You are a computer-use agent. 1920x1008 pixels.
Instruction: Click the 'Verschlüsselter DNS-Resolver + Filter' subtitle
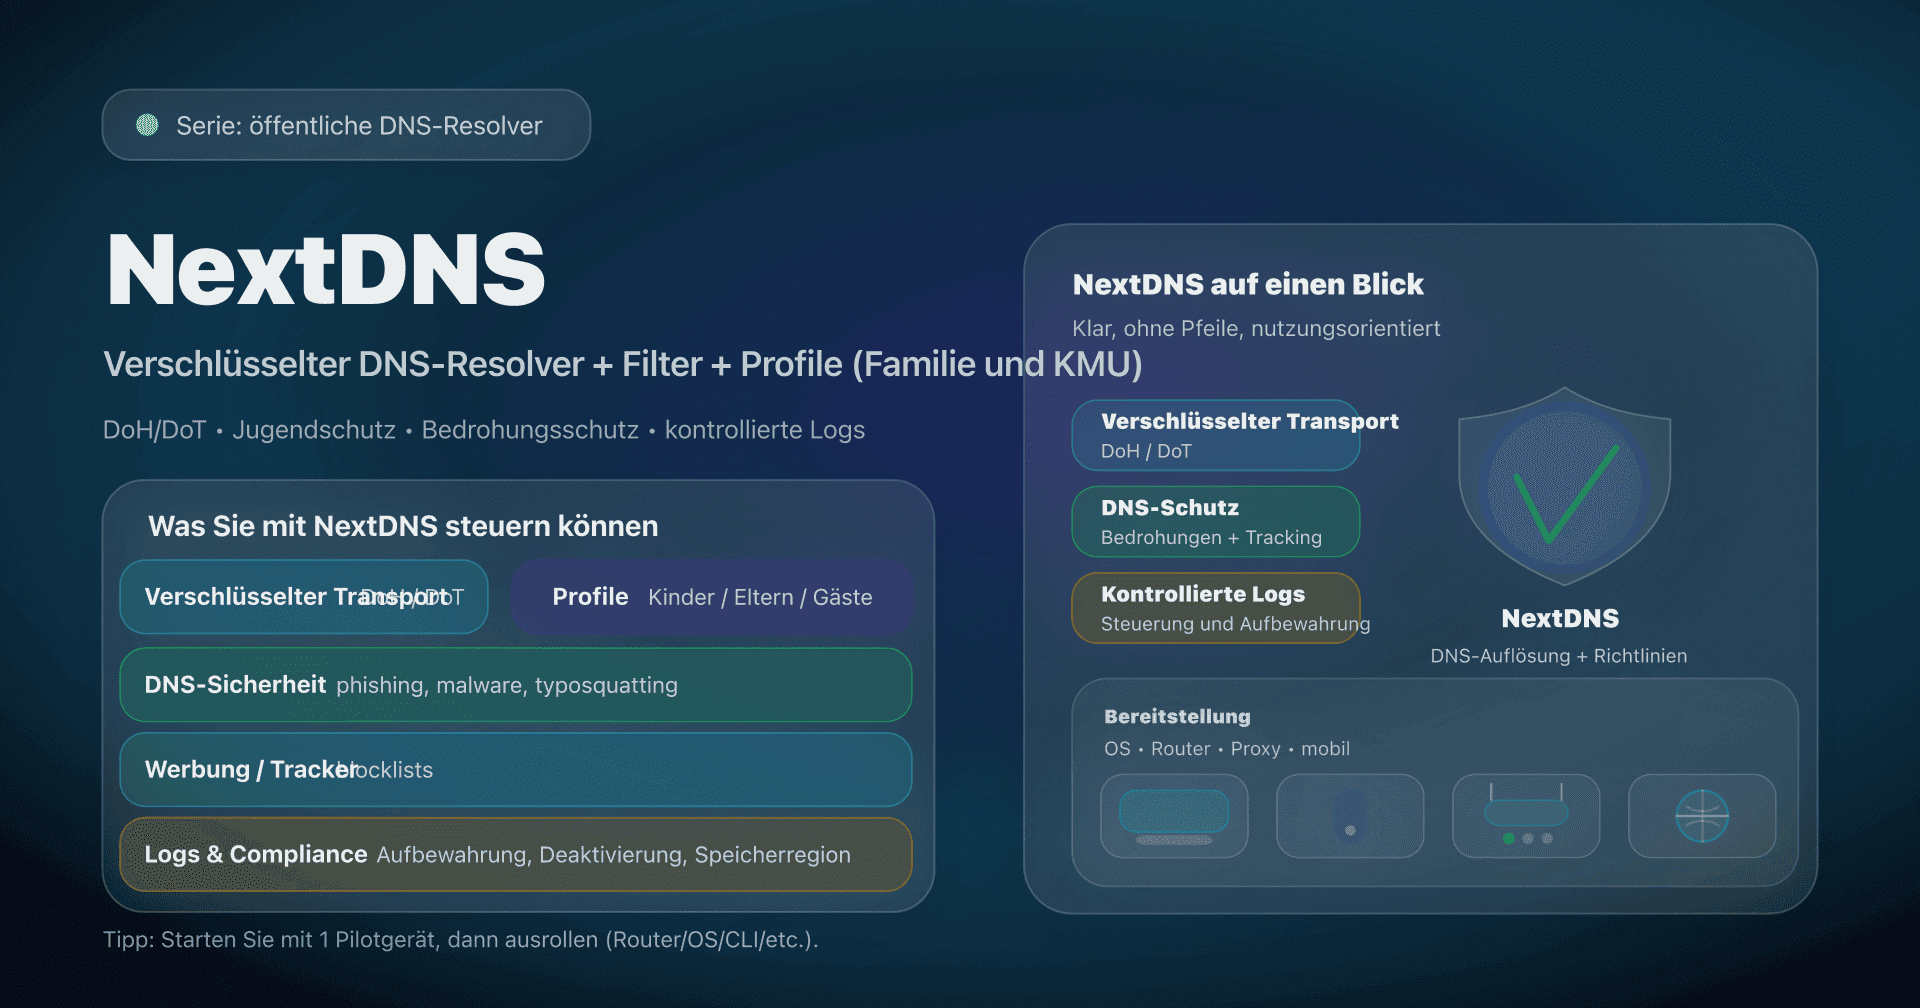(x=622, y=364)
